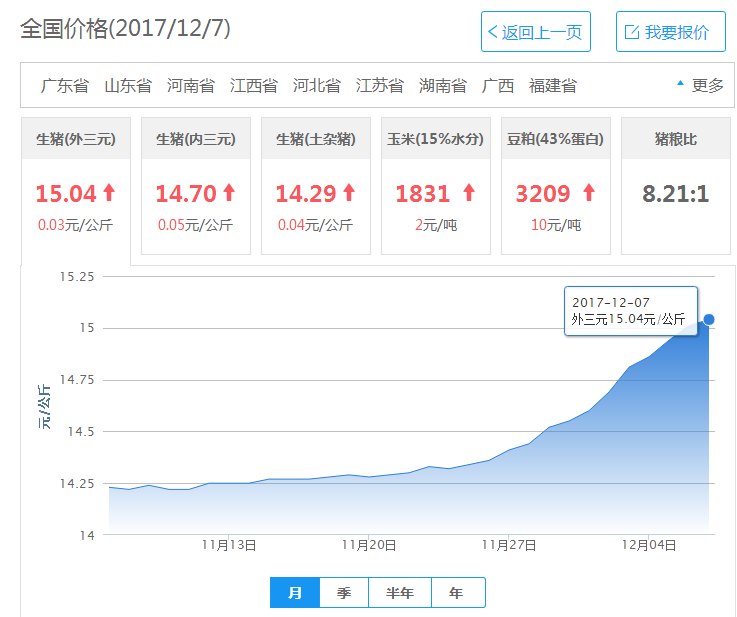Select the 豆粕(43%蛋白) price card
This screenshot has height=617, width=737.
click(555, 186)
